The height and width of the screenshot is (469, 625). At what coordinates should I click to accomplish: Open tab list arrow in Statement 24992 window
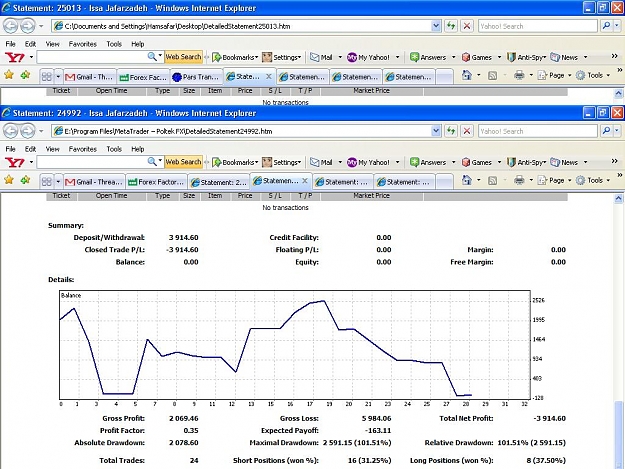tap(58, 182)
